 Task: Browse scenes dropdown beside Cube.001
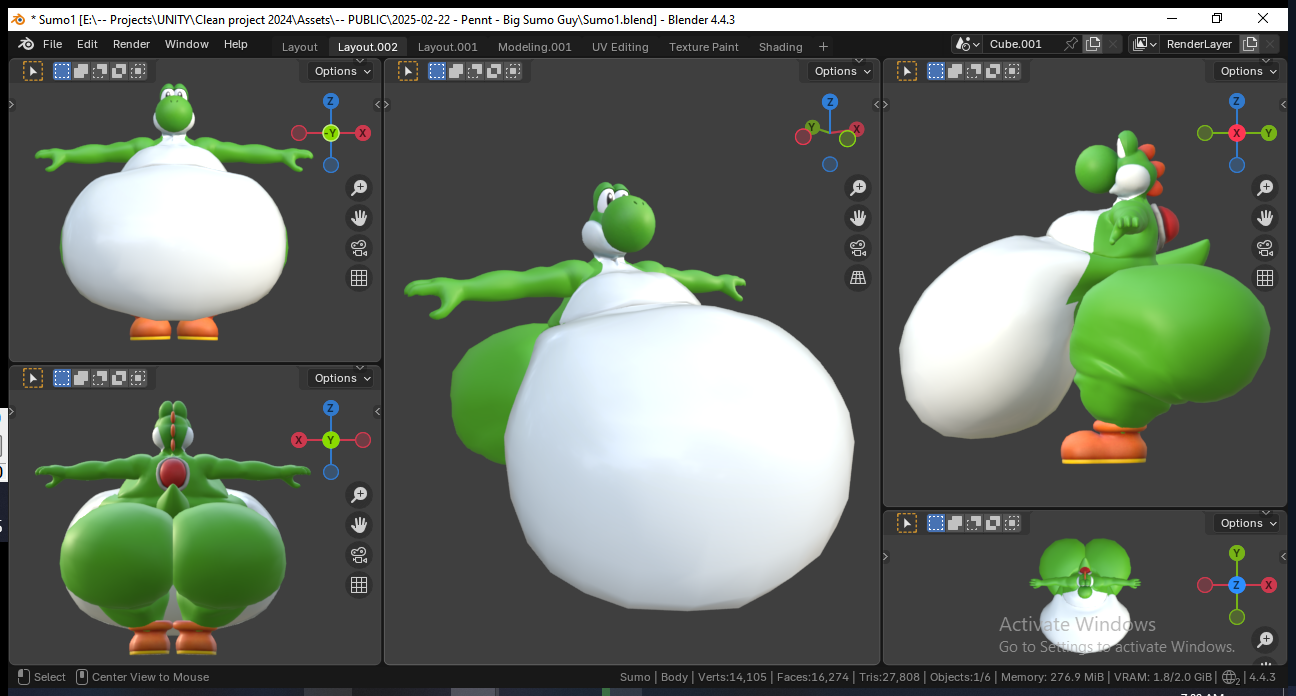(967, 44)
